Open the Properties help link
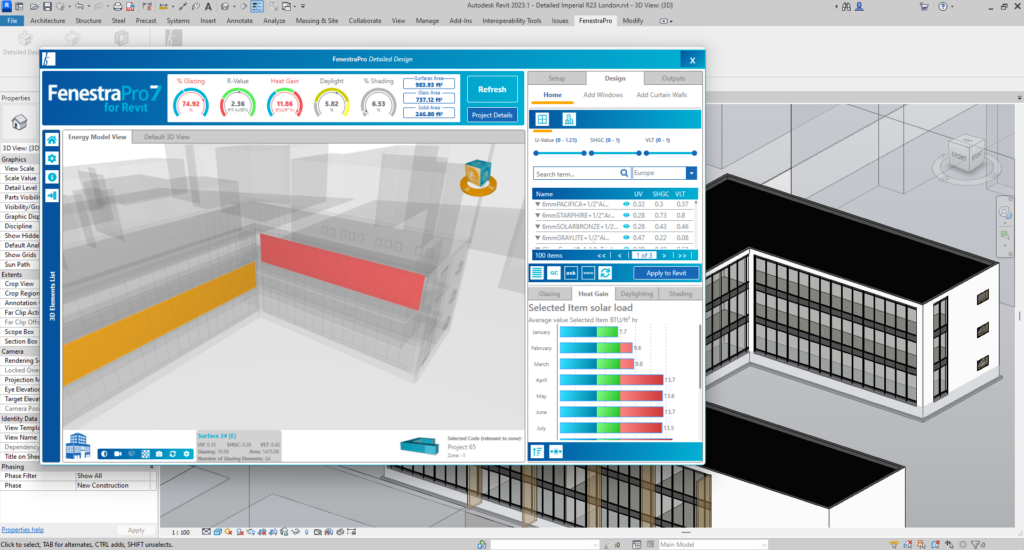The width and height of the screenshot is (1024, 550). coord(22,530)
